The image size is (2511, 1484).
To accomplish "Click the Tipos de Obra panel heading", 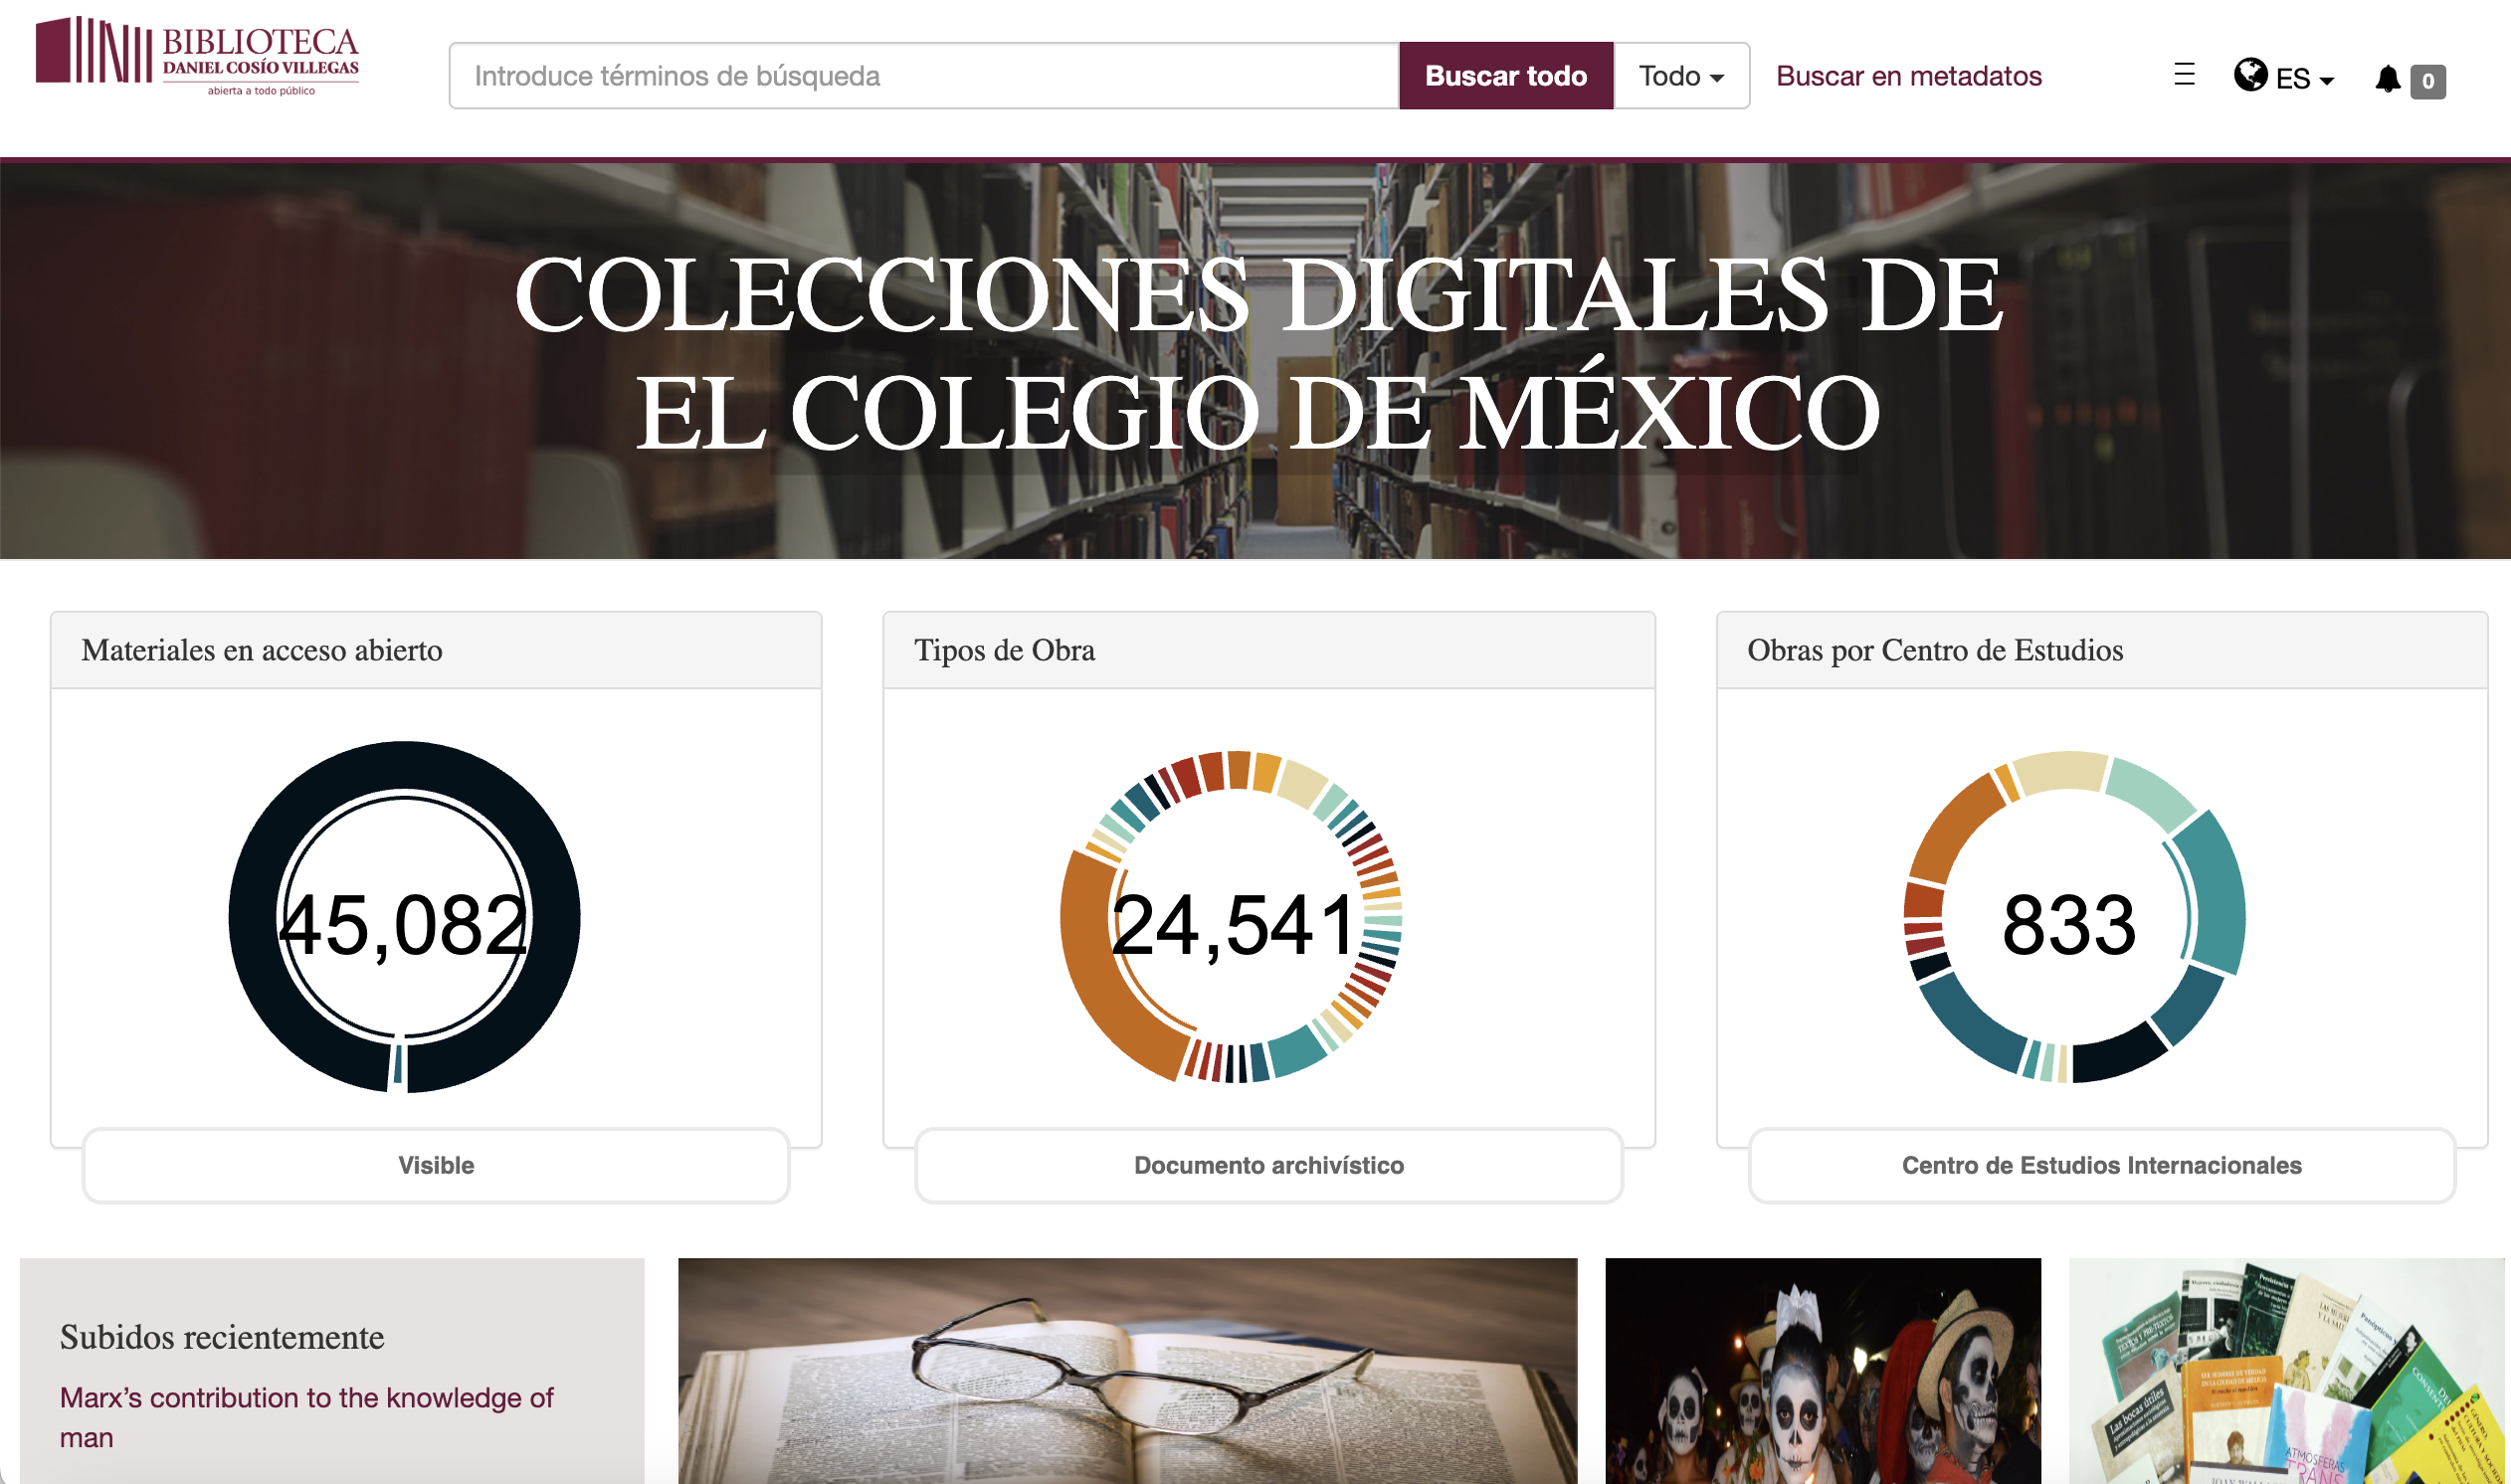I will coord(1005,651).
